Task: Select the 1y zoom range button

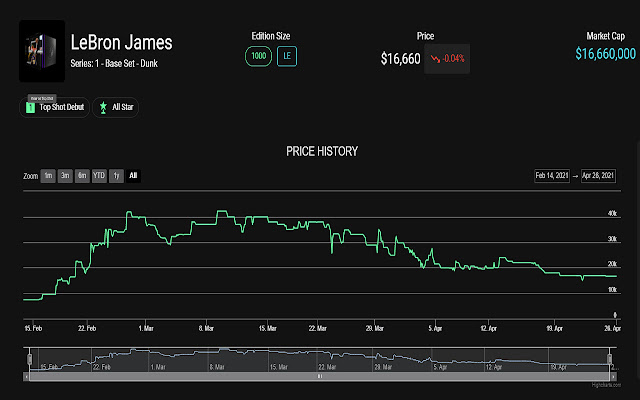Action: (116, 176)
